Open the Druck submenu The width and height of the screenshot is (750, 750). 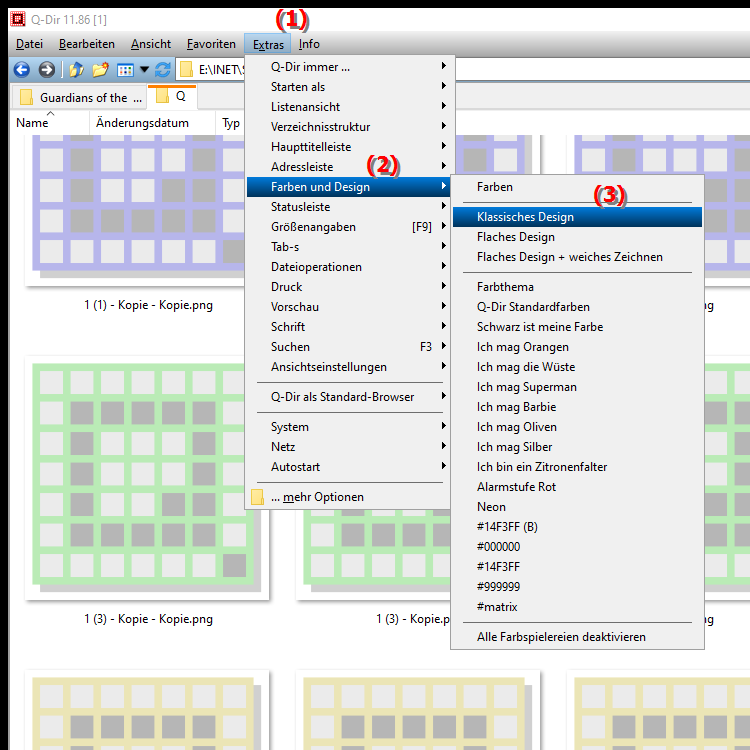(x=348, y=287)
